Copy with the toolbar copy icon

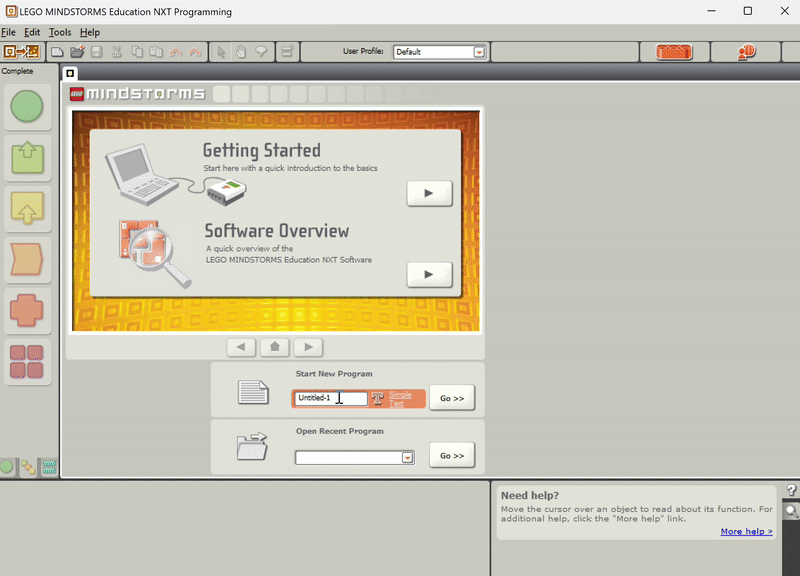137,52
